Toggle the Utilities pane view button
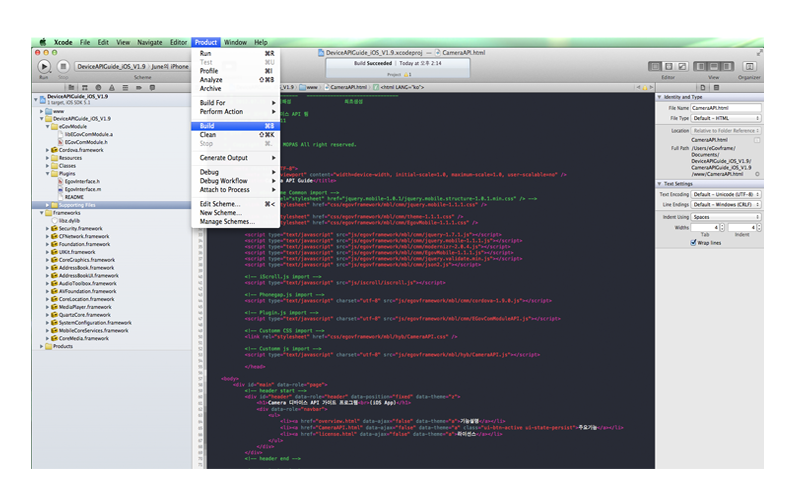Viewport: 800px width, 500px height. (x=725, y=66)
